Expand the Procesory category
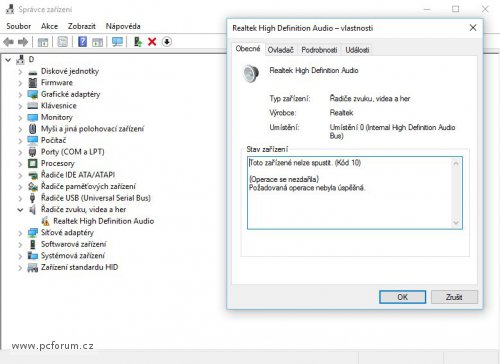The width and height of the screenshot is (500, 364). pos(20,164)
